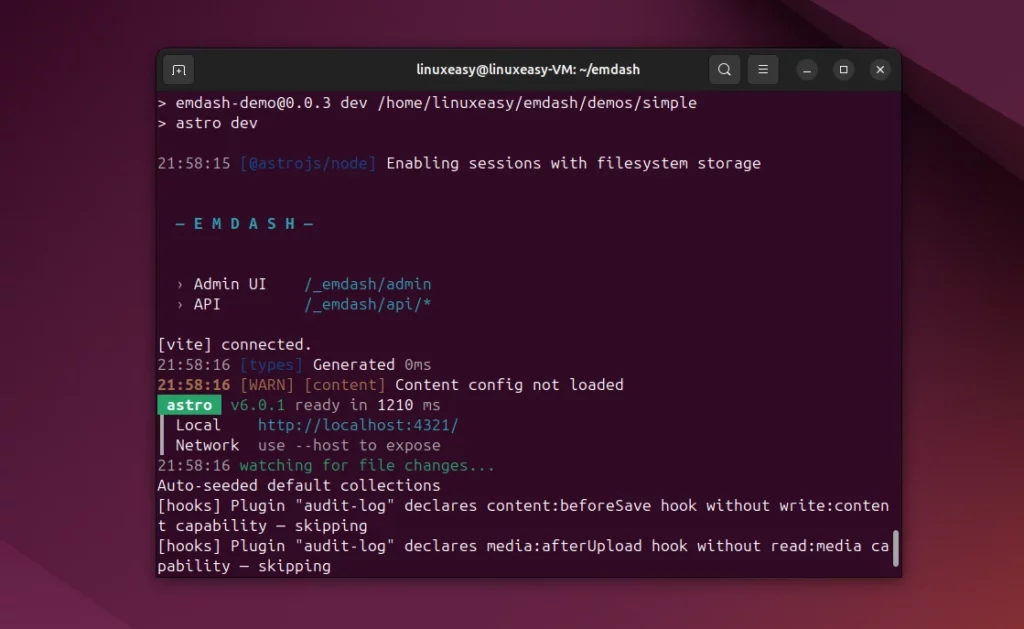This screenshot has height=629, width=1024.
Task: Open the hamburger menu
Action: pos(761,70)
